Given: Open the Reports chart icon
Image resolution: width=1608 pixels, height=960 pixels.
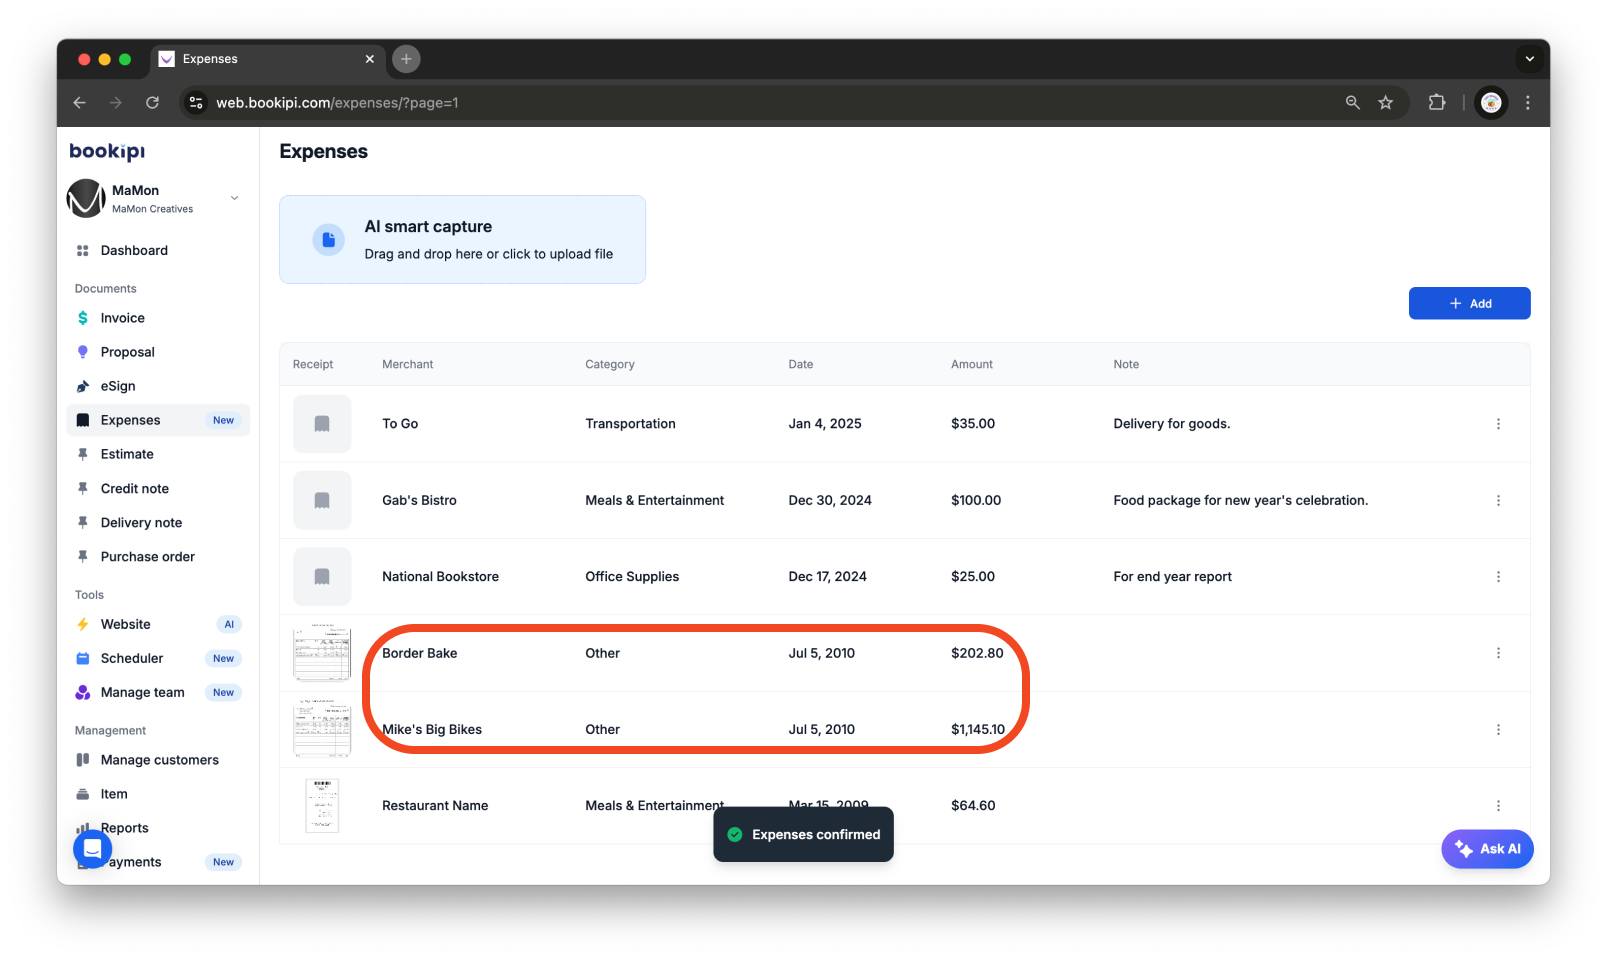Looking at the screenshot, I should [83, 827].
